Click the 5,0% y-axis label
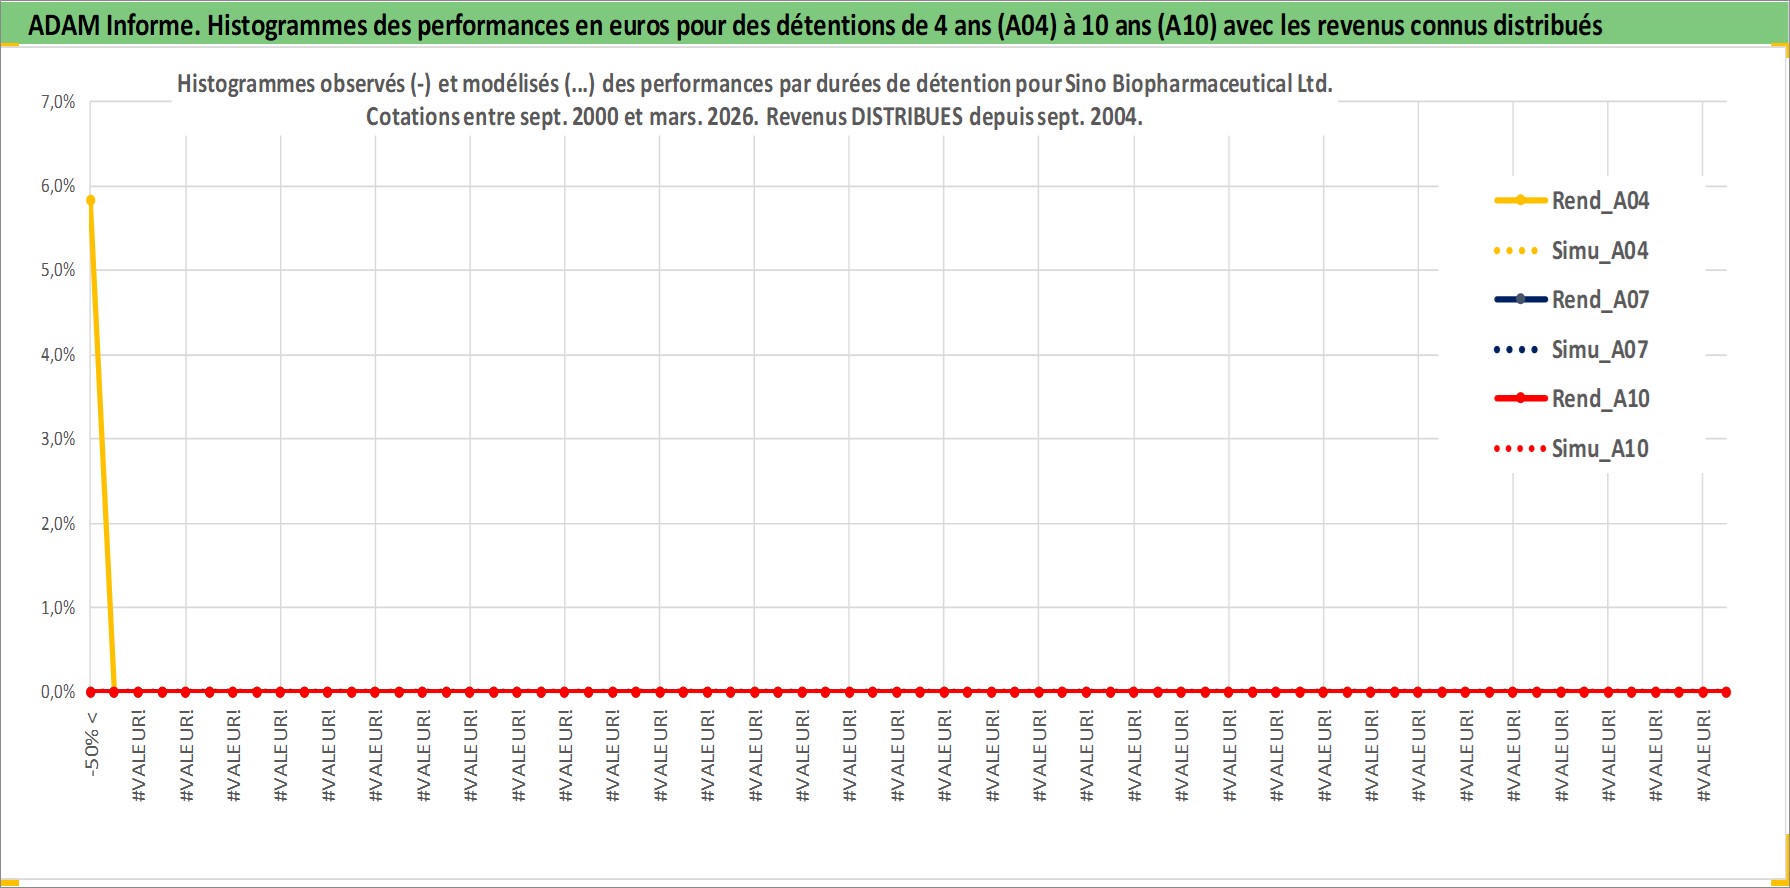 (x=58, y=270)
